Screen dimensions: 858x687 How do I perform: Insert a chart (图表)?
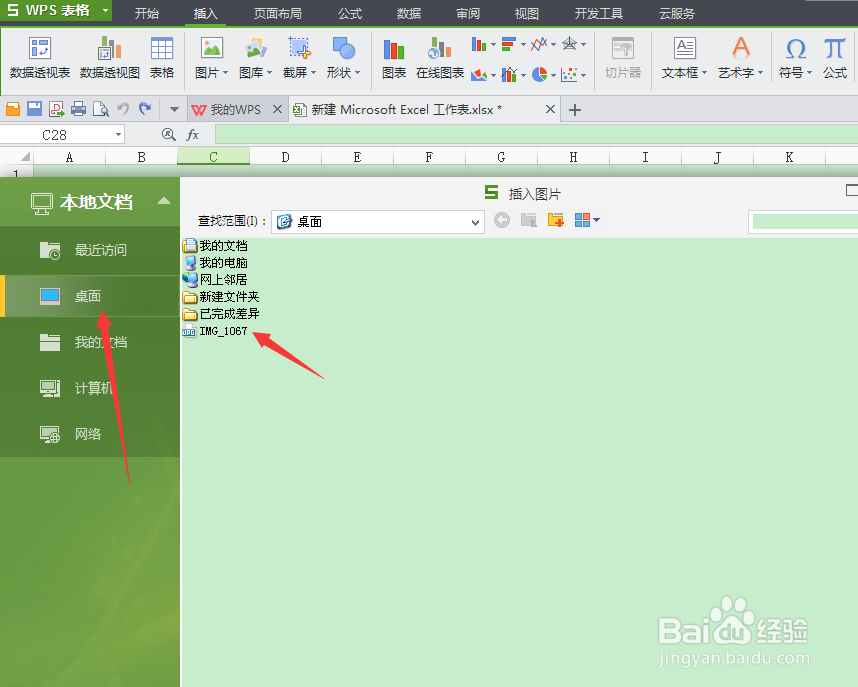point(394,58)
